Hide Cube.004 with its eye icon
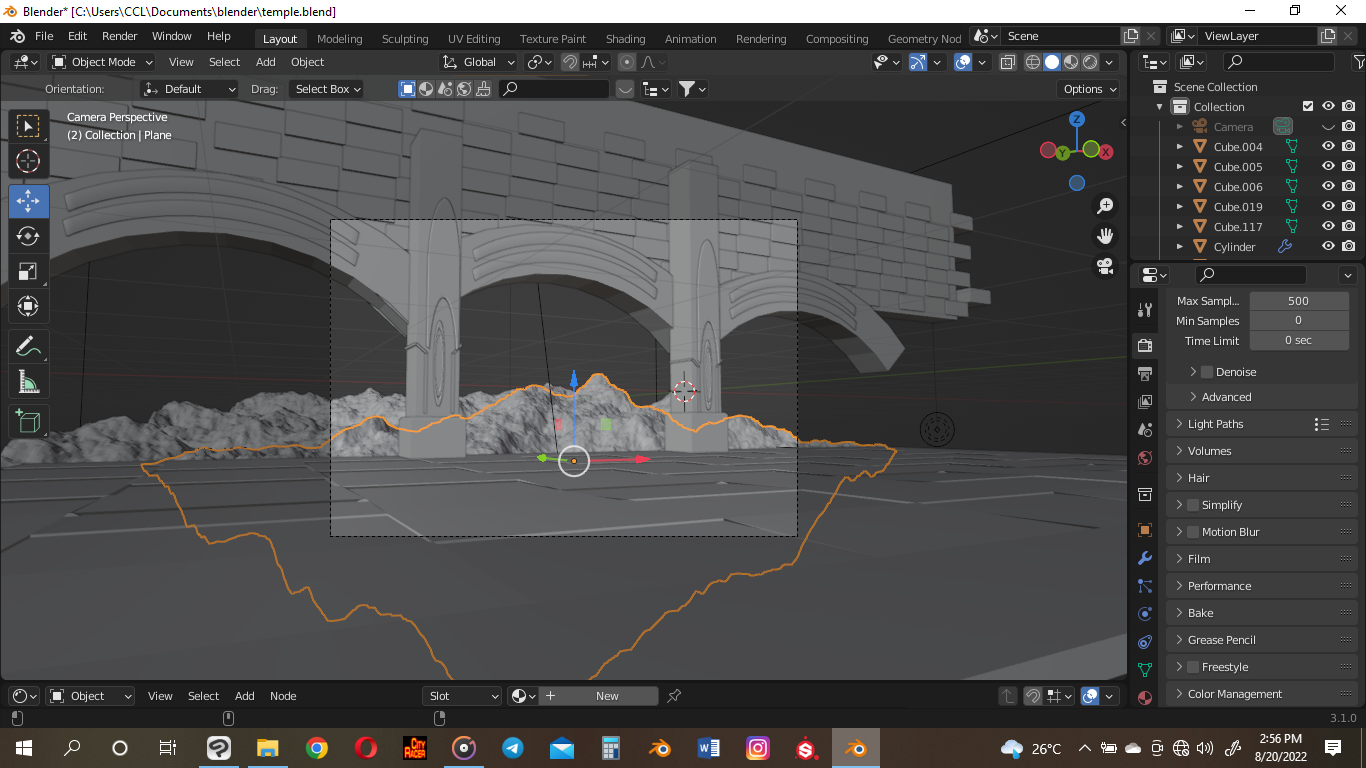This screenshot has height=768, width=1366. 1328,146
